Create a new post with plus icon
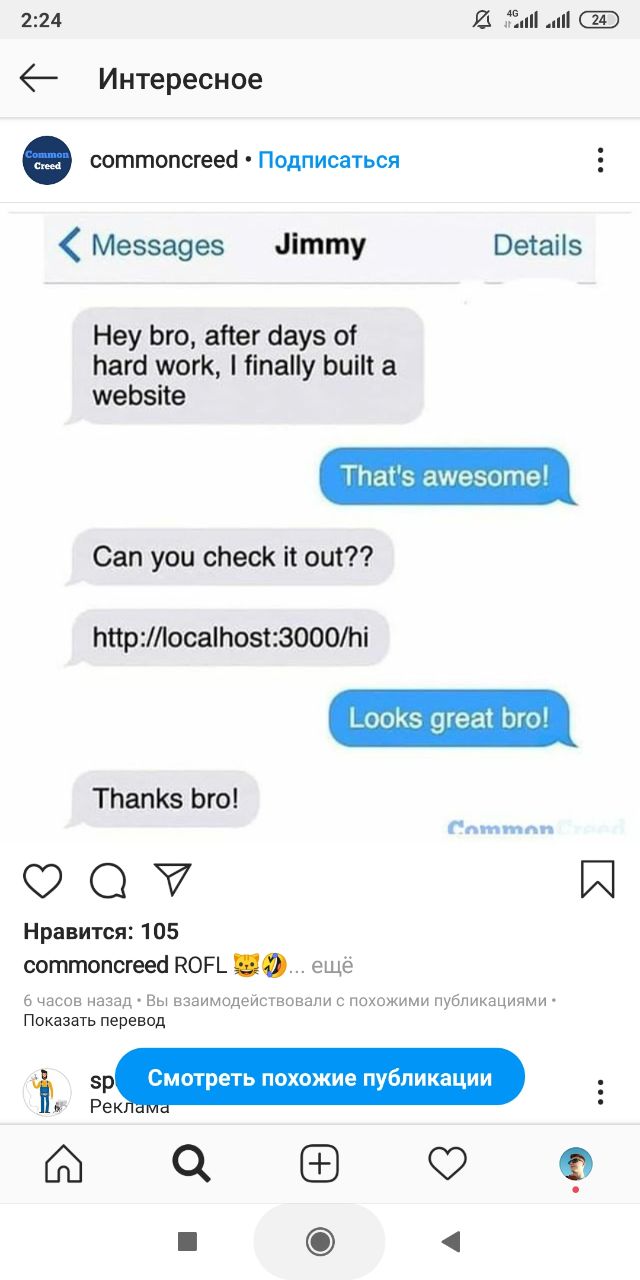 click(320, 1163)
